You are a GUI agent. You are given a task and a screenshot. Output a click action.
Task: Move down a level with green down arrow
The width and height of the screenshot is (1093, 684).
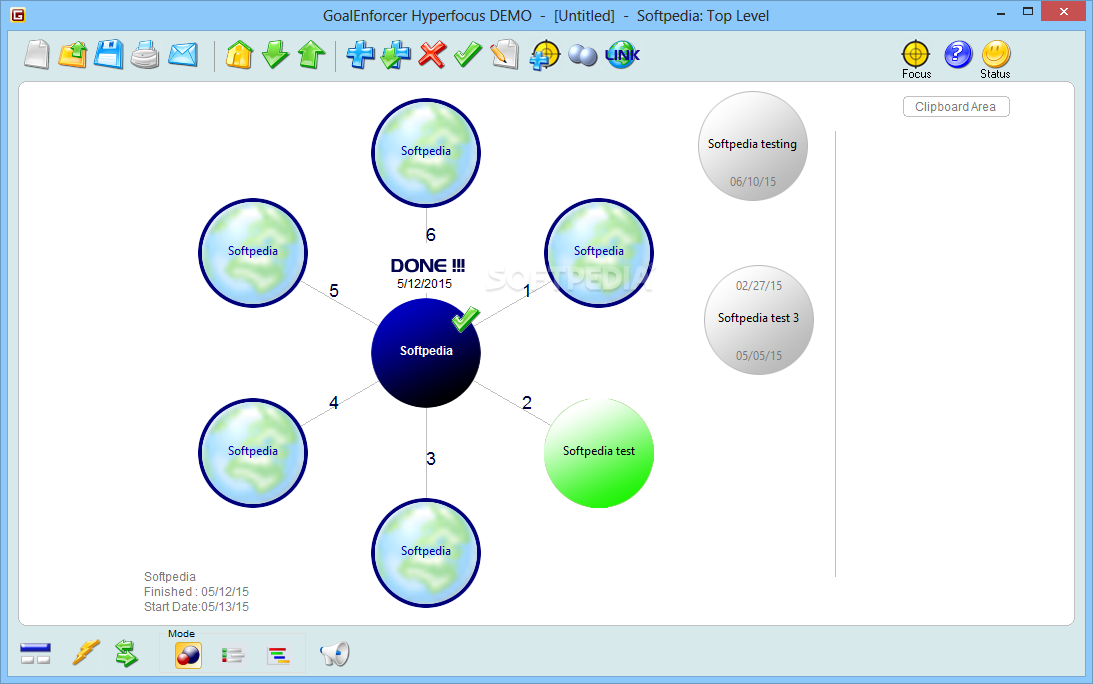[x=275, y=54]
